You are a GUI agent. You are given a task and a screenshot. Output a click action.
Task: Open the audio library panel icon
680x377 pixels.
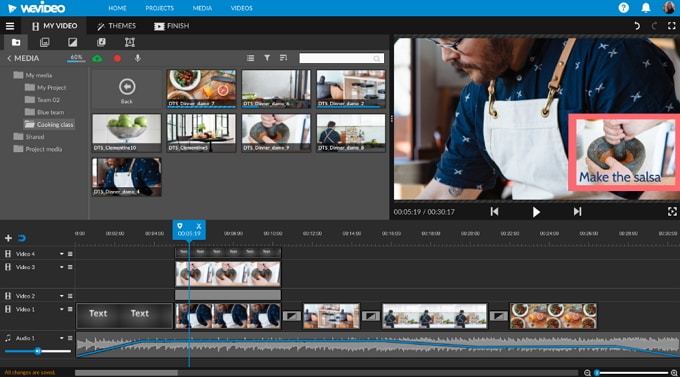[x=101, y=42]
